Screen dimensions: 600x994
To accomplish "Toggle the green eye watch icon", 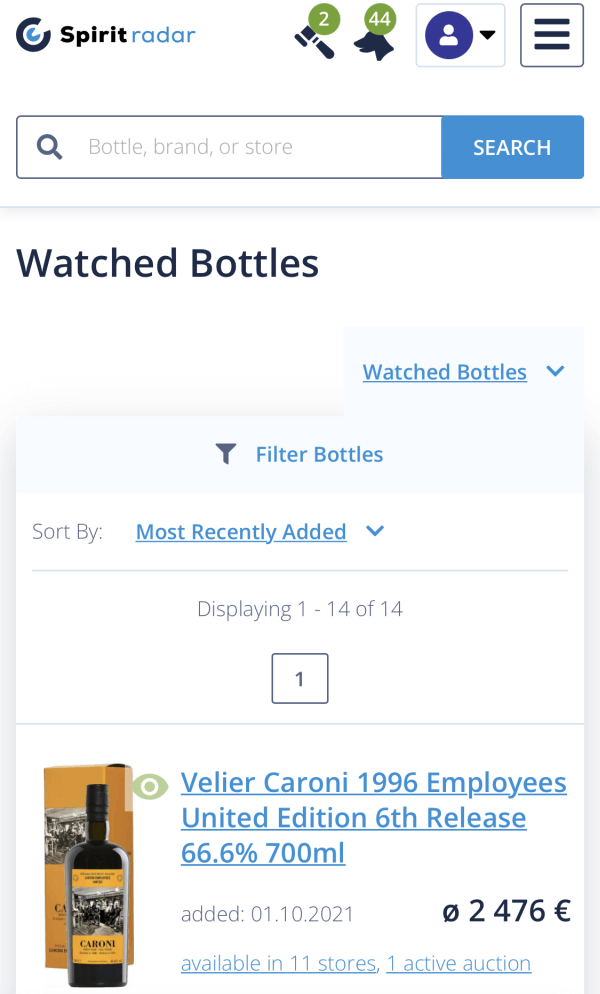I will coord(150,787).
